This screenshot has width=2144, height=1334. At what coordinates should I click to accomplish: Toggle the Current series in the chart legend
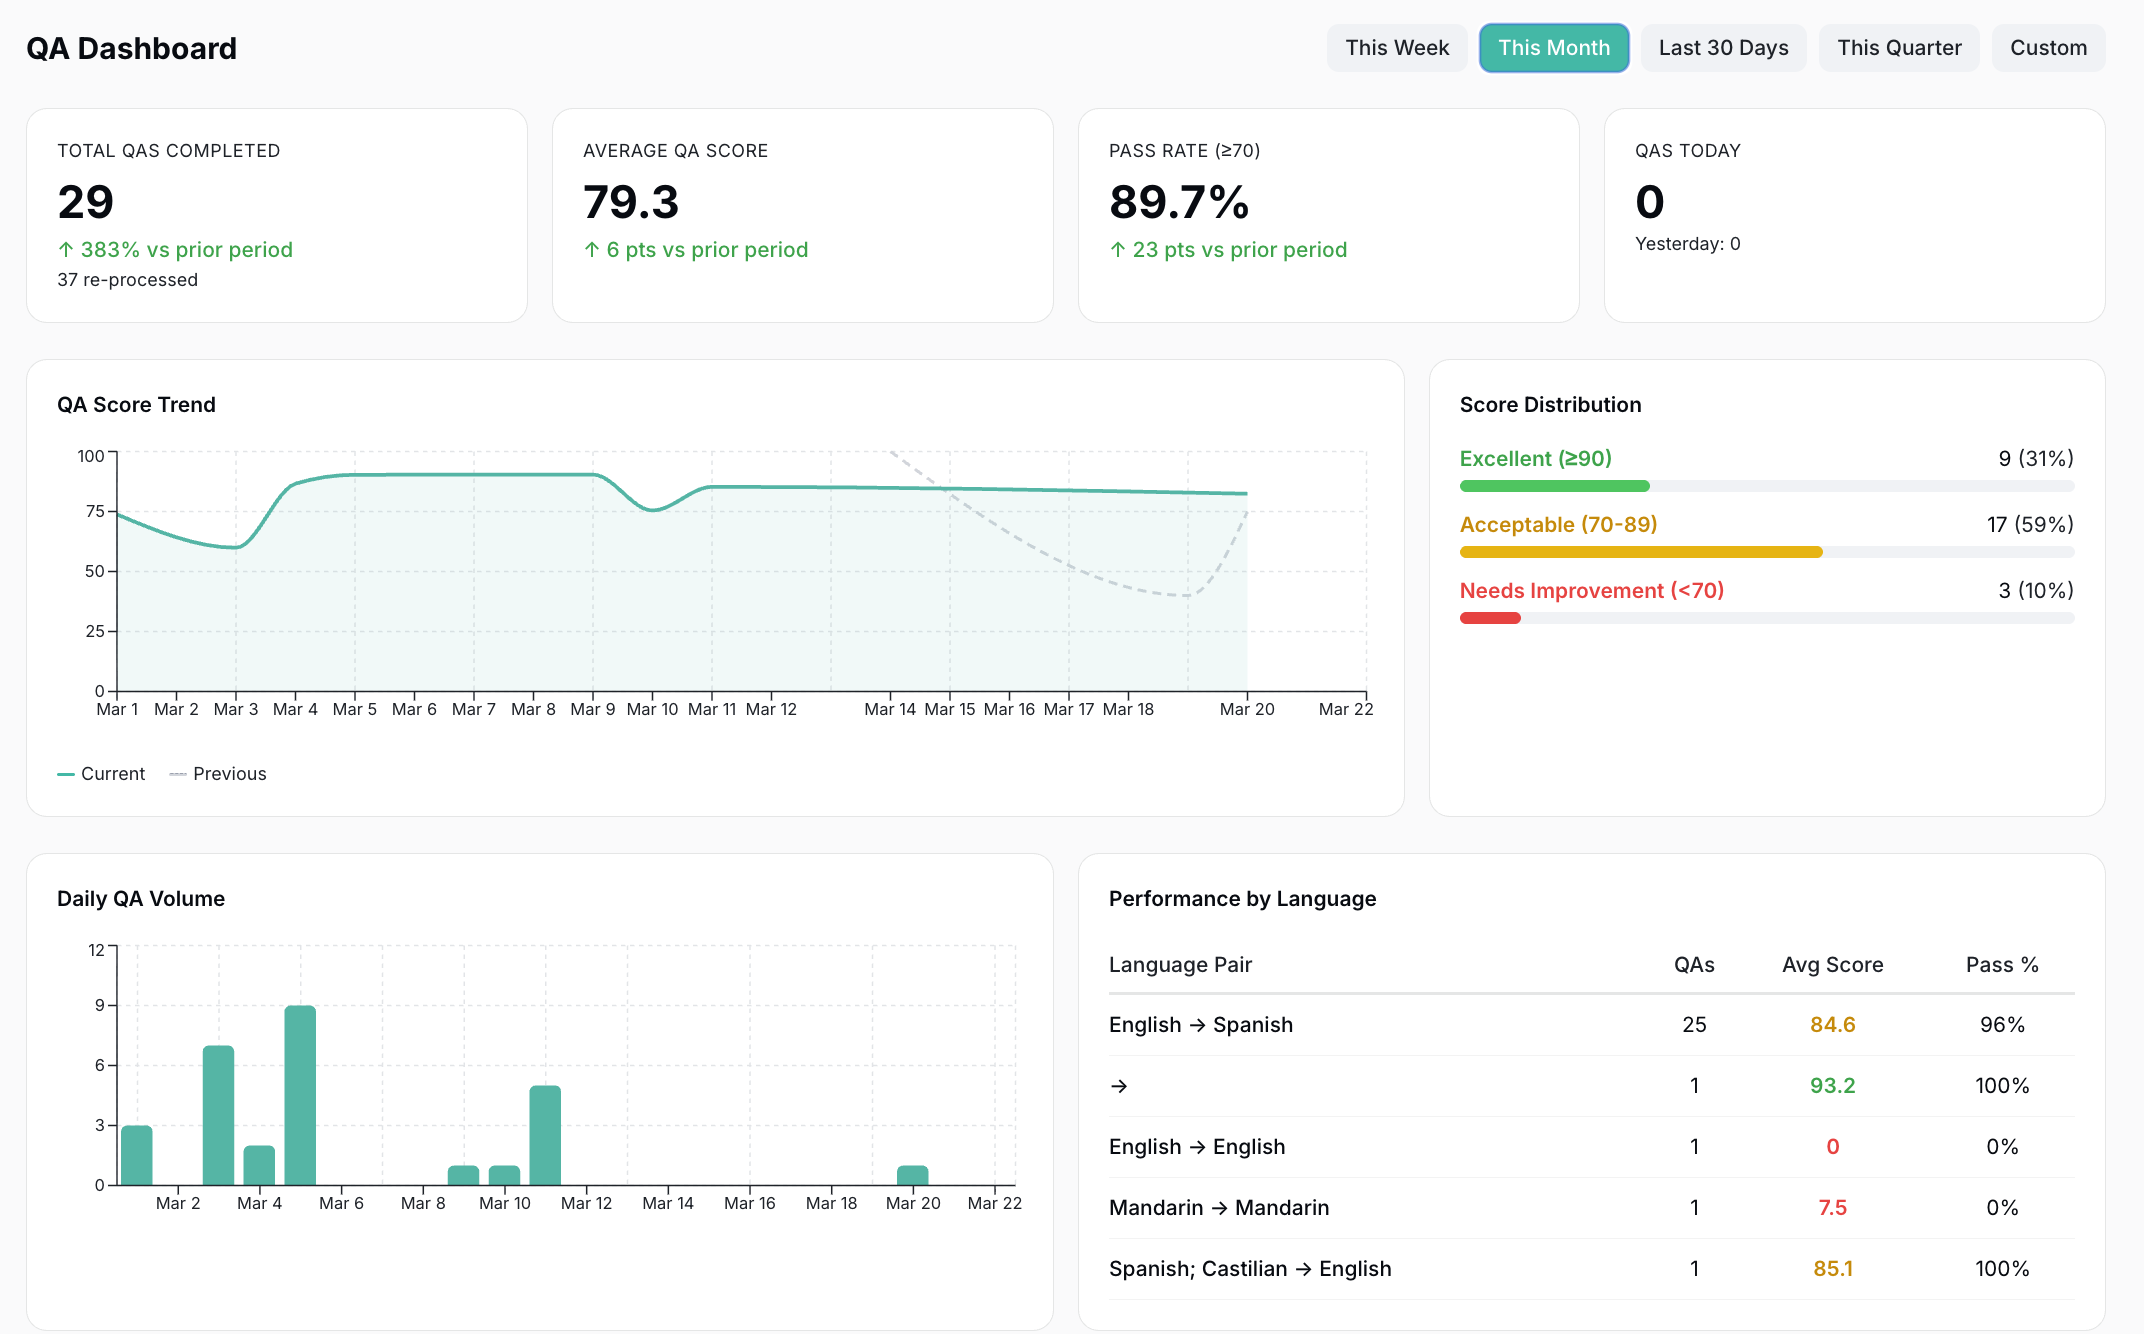(x=103, y=773)
